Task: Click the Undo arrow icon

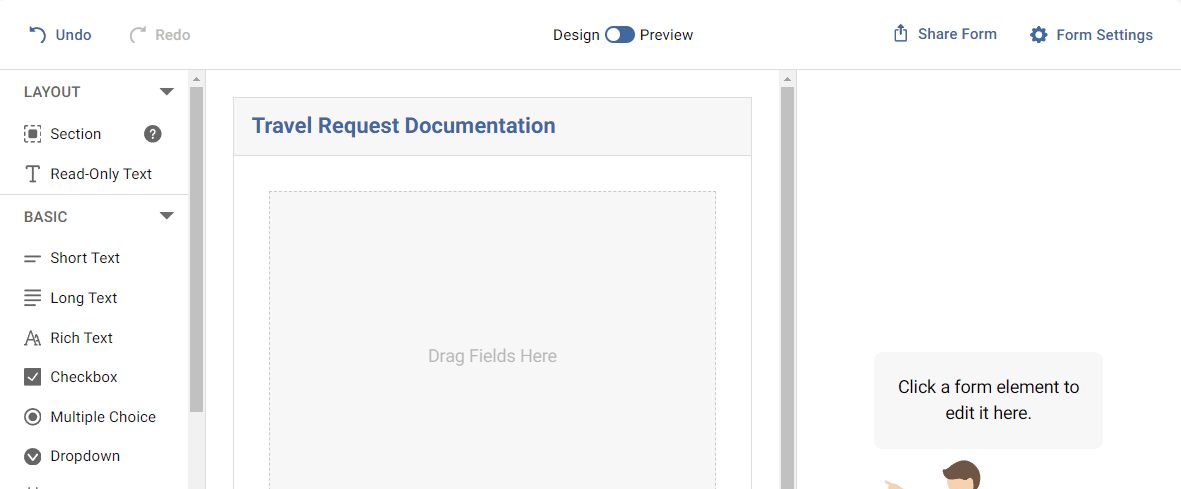Action: pyautogui.click(x=37, y=35)
